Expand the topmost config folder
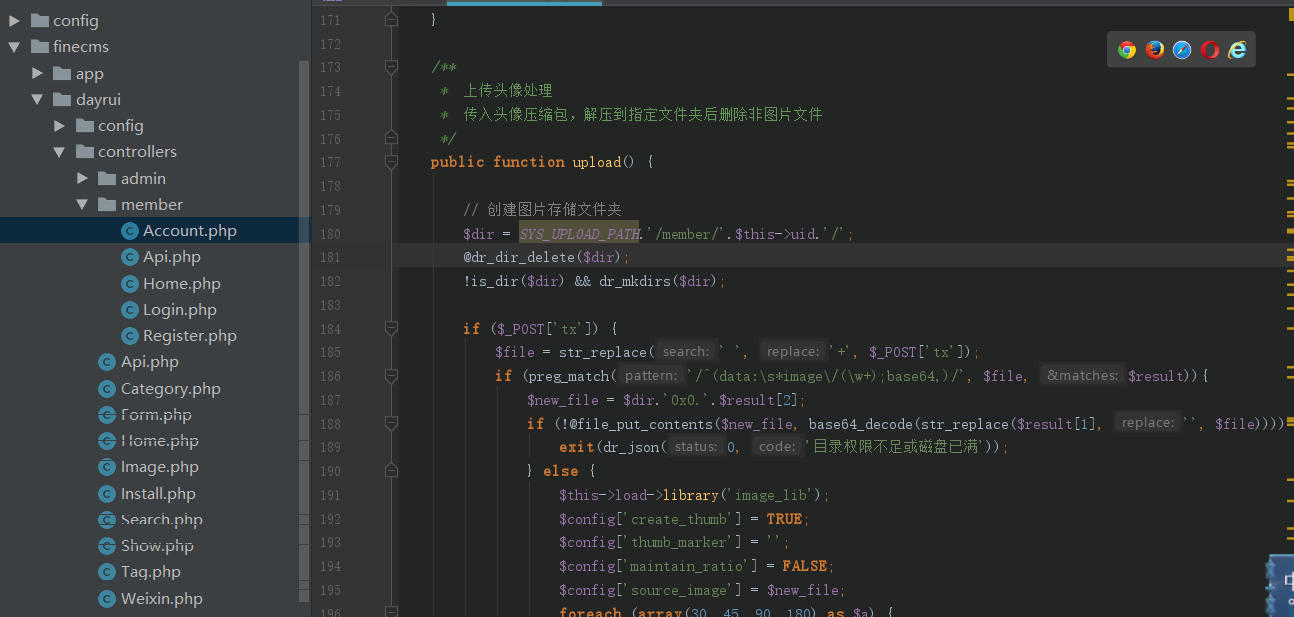The image size is (1294, 617). [x=13, y=19]
